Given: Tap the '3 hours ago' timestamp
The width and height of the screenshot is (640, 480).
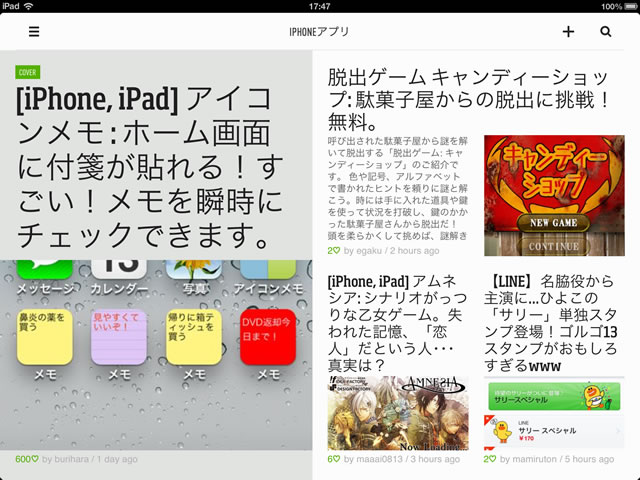Looking at the screenshot, I should pos(435,459).
